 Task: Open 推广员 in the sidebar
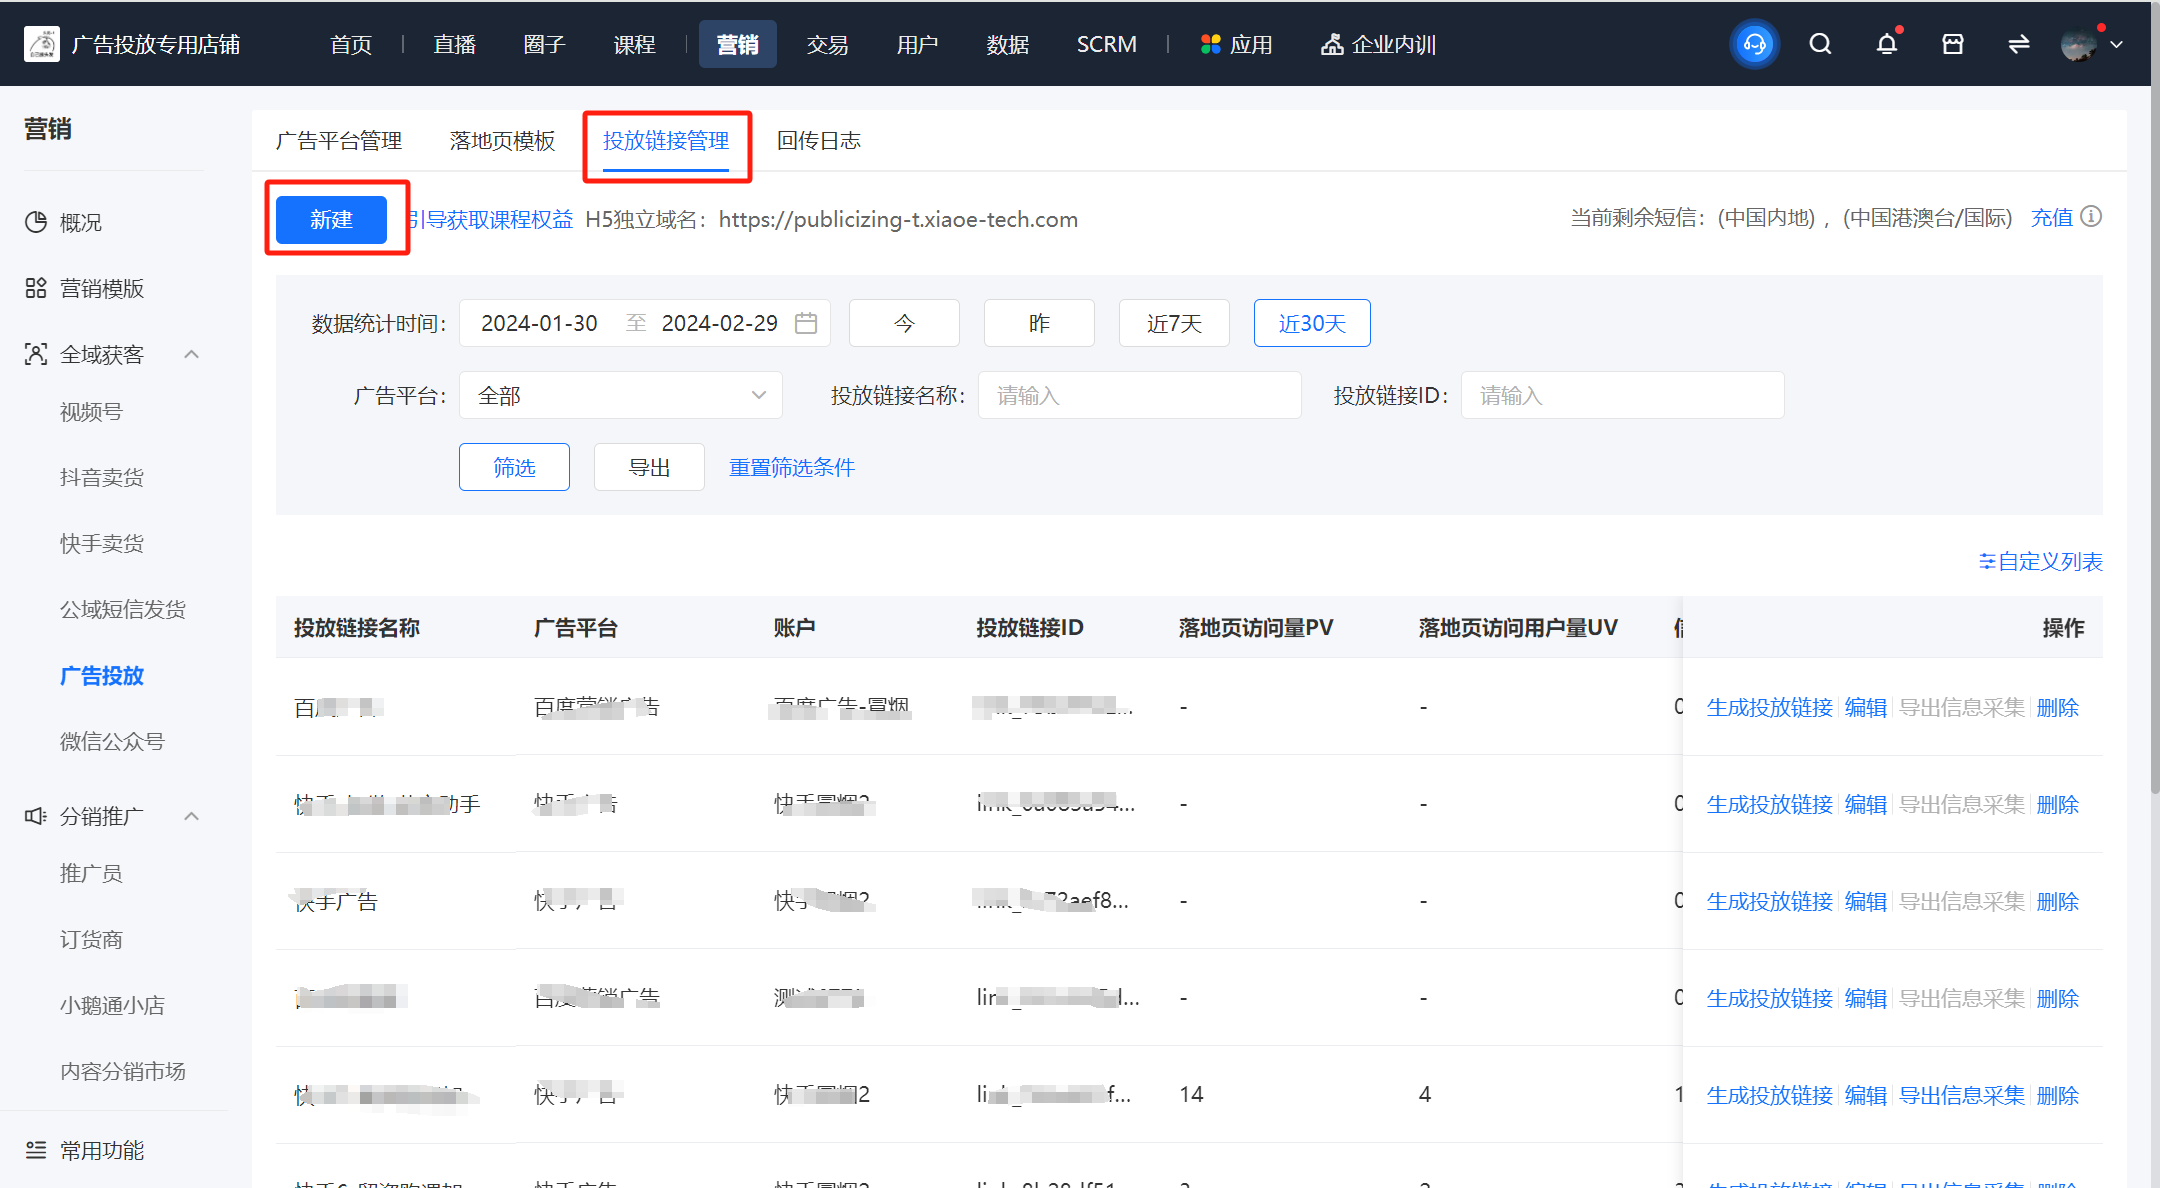coord(91,873)
